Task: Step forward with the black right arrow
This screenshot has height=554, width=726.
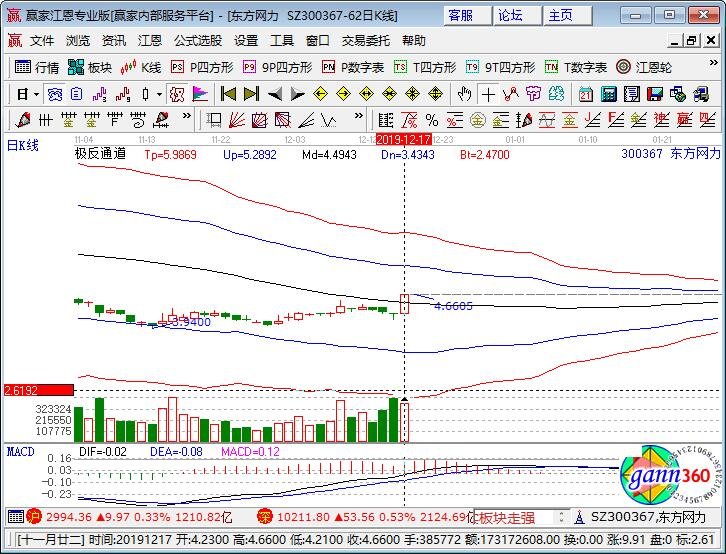Action: tap(297, 95)
